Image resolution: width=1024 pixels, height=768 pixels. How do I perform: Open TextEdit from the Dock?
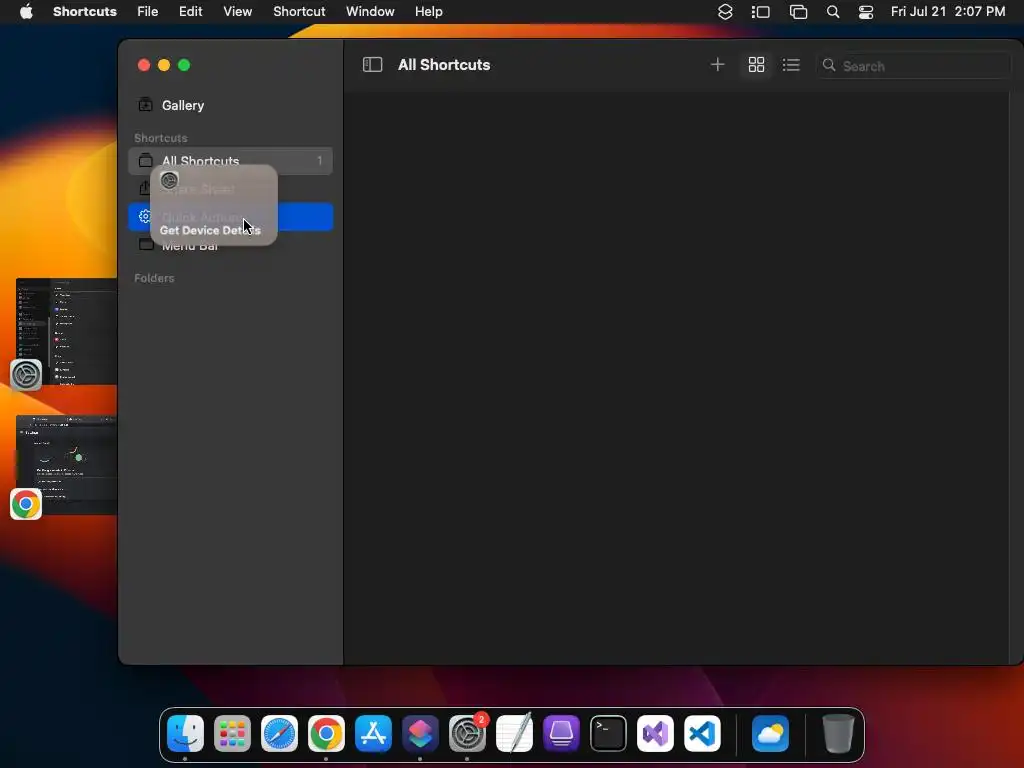click(x=515, y=733)
